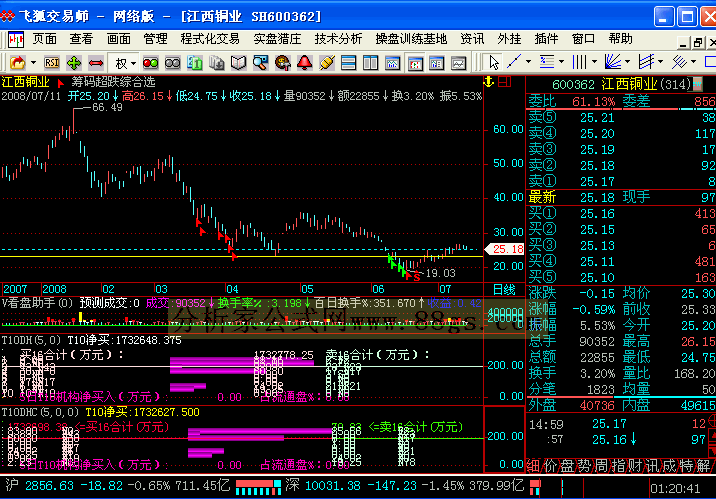
Task: Open the 页面 menu
Action: coord(45,39)
